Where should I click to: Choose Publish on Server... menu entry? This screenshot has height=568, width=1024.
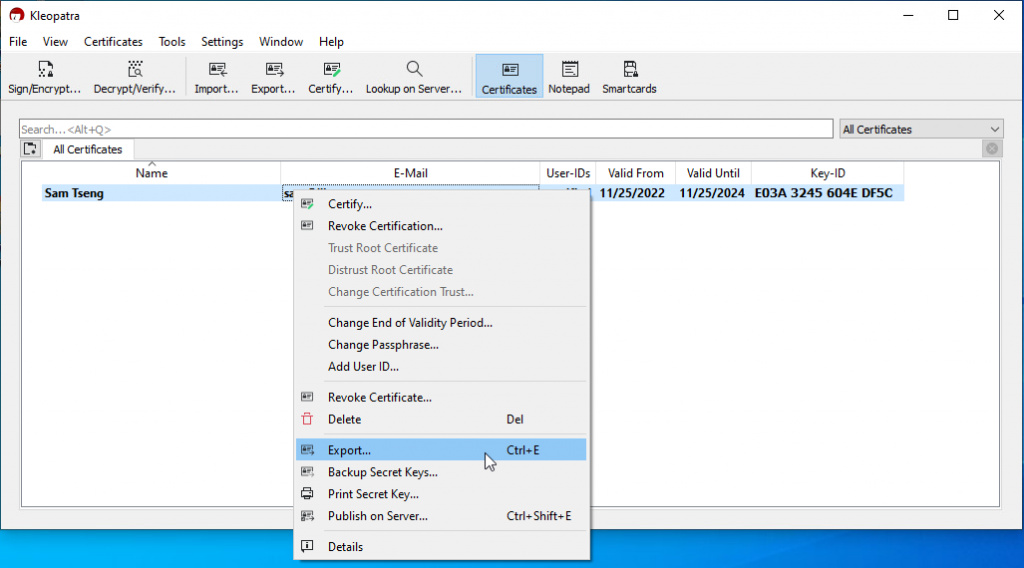(x=441, y=516)
